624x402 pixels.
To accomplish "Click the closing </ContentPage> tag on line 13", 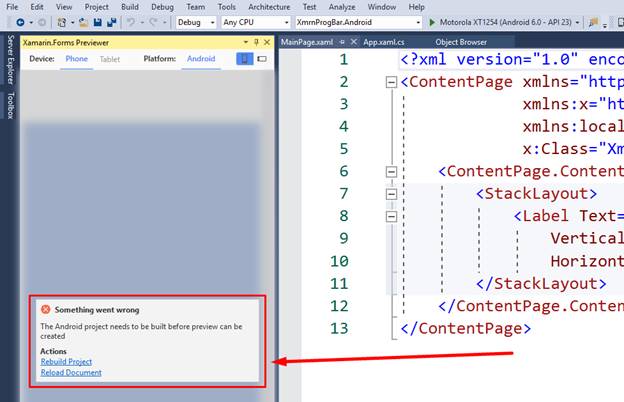I will [466, 328].
